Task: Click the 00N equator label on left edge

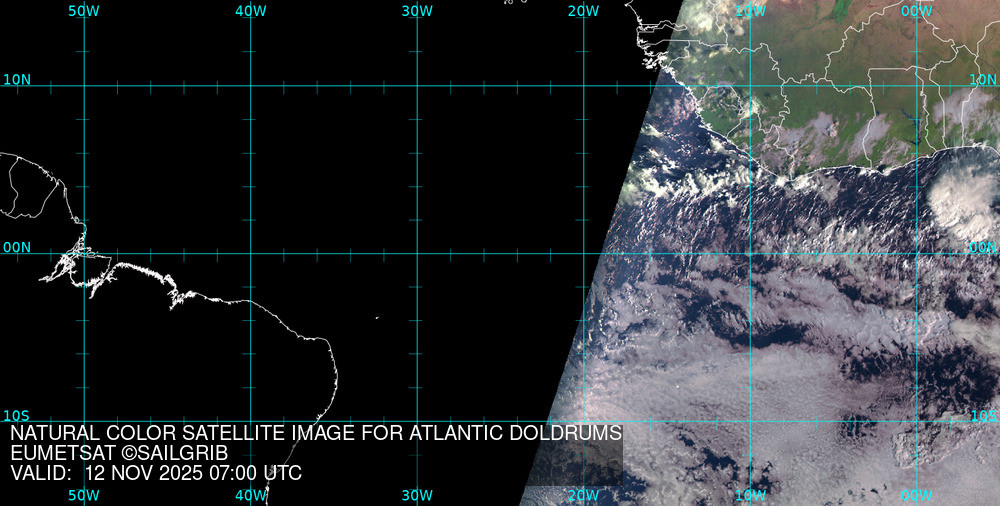Action: click(x=17, y=247)
